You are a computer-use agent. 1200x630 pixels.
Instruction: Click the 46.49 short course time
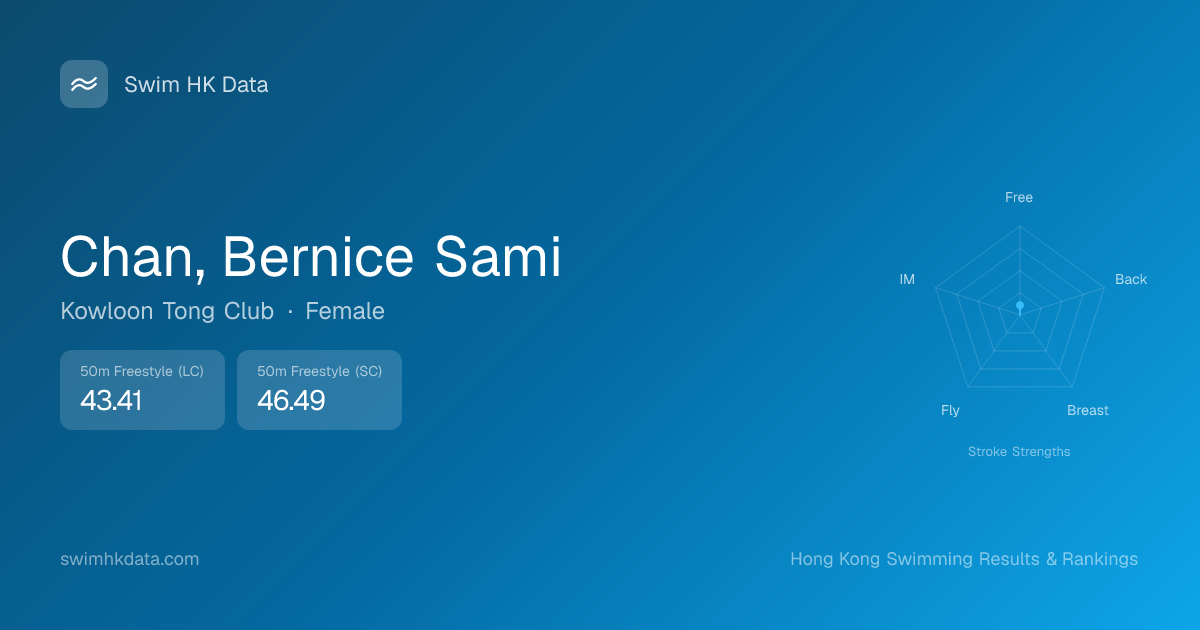click(x=291, y=401)
